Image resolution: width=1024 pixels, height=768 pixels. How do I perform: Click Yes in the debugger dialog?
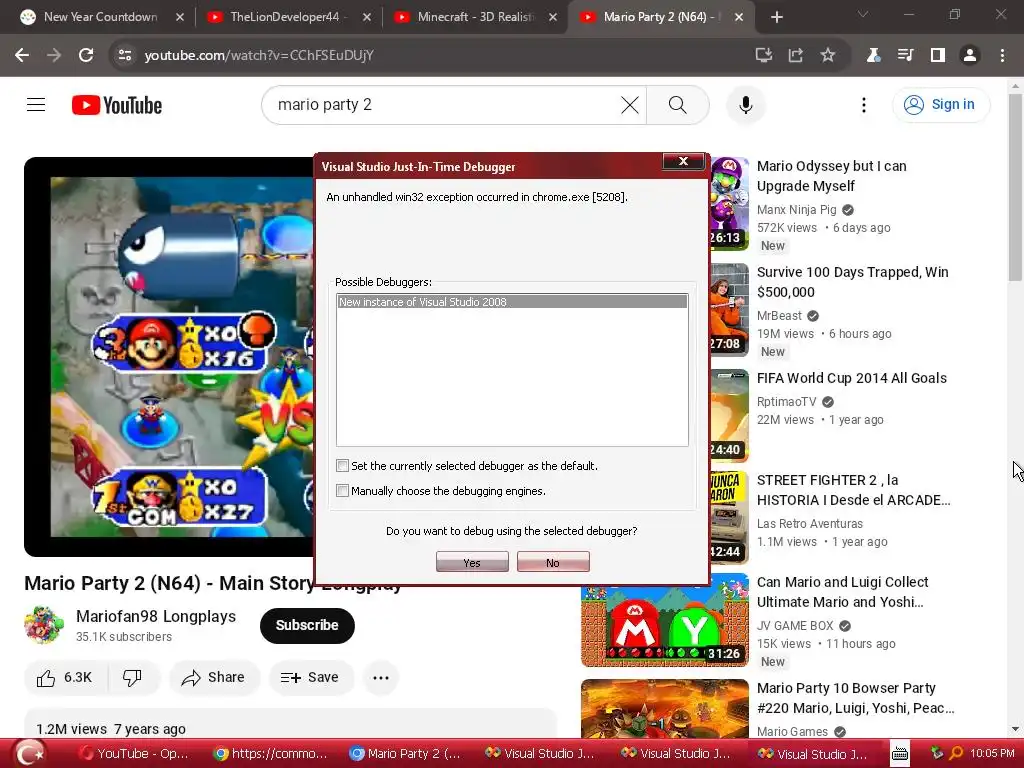point(472,562)
